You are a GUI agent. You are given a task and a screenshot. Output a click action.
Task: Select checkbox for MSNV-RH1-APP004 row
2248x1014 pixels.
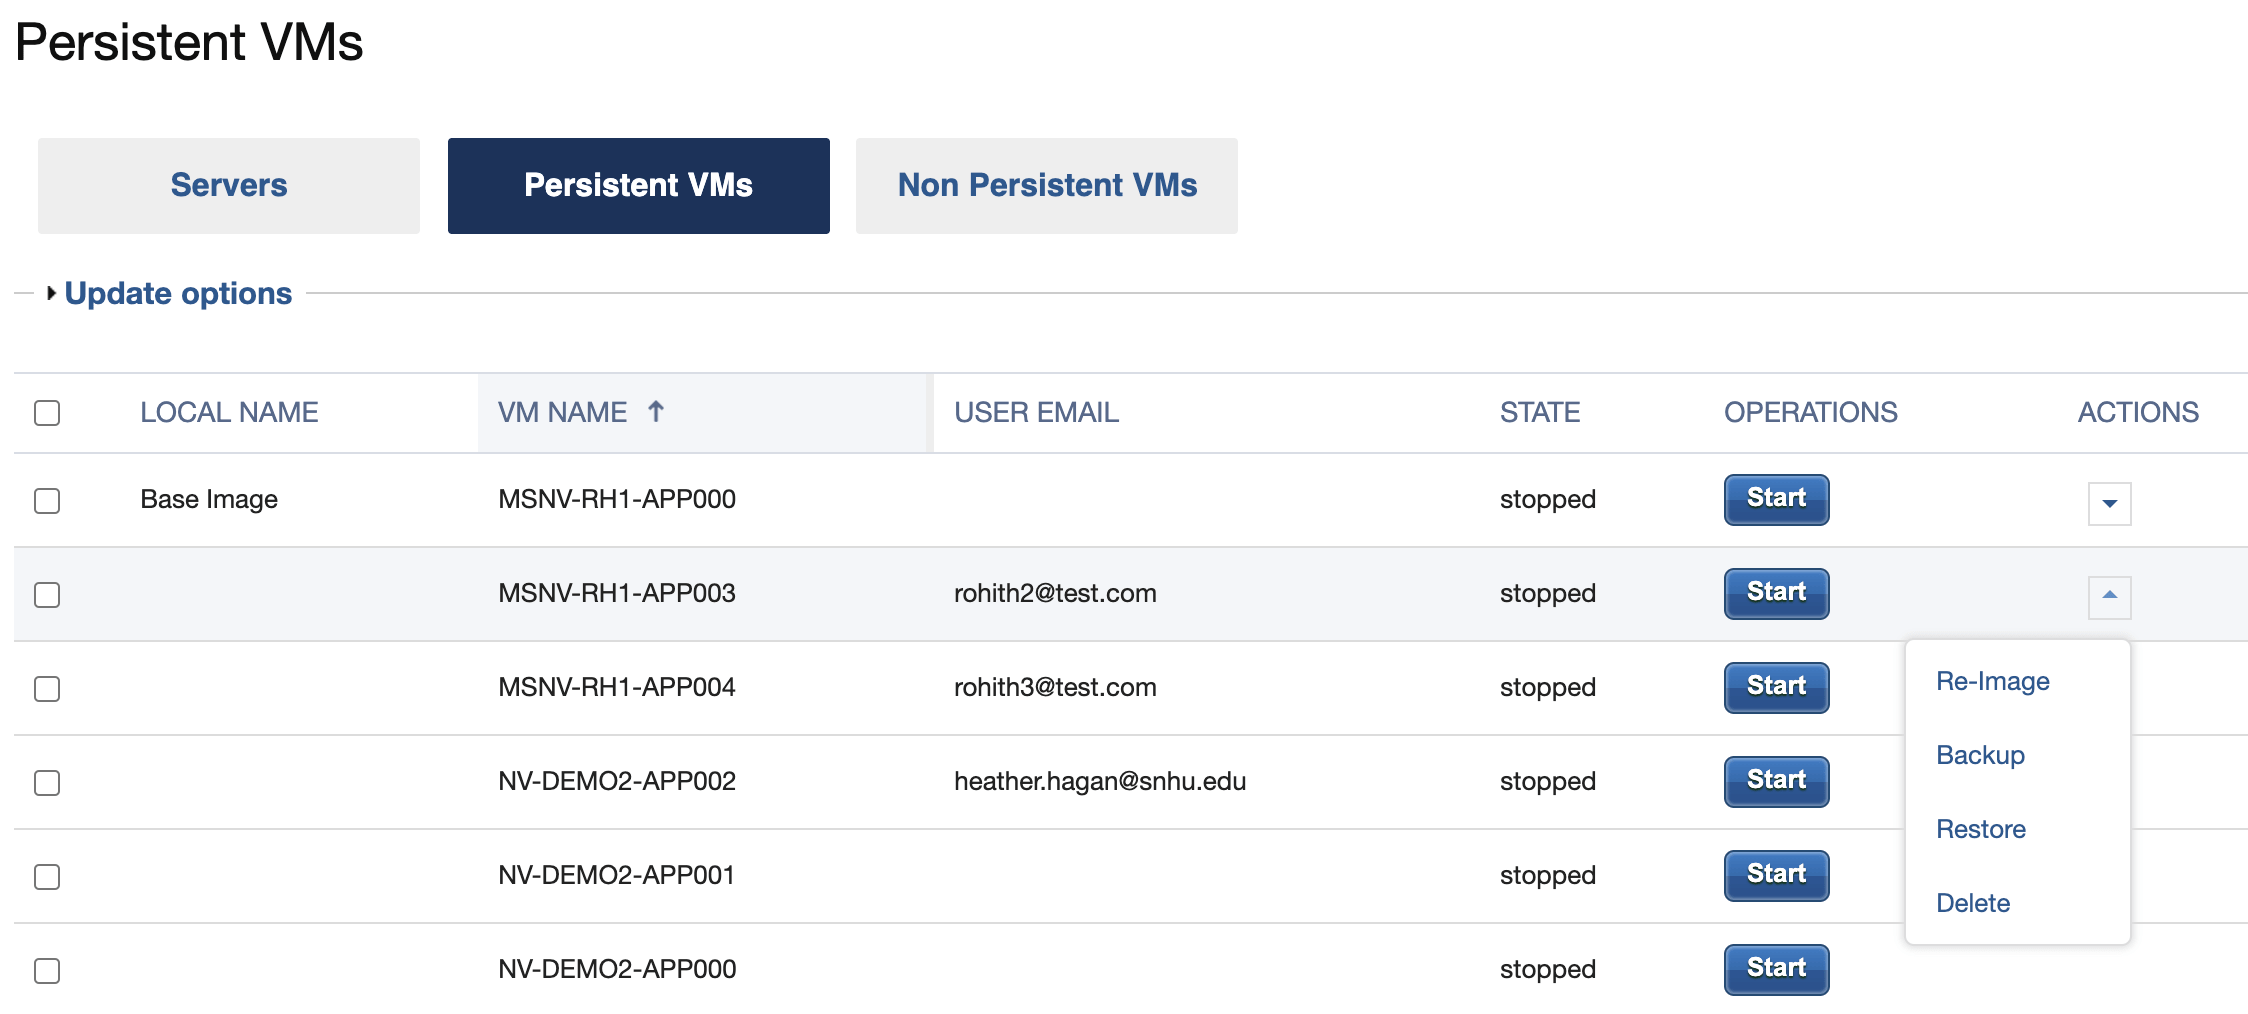pyautogui.click(x=47, y=688)
